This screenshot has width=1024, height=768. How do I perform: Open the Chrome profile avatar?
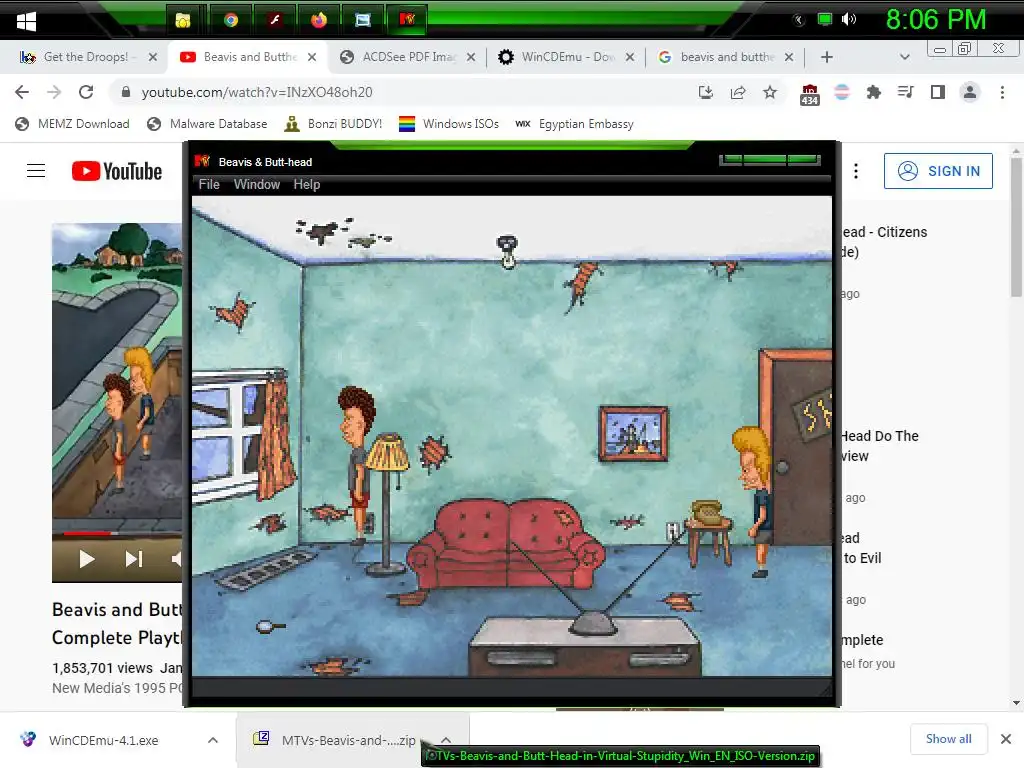[x=970, y=93]
